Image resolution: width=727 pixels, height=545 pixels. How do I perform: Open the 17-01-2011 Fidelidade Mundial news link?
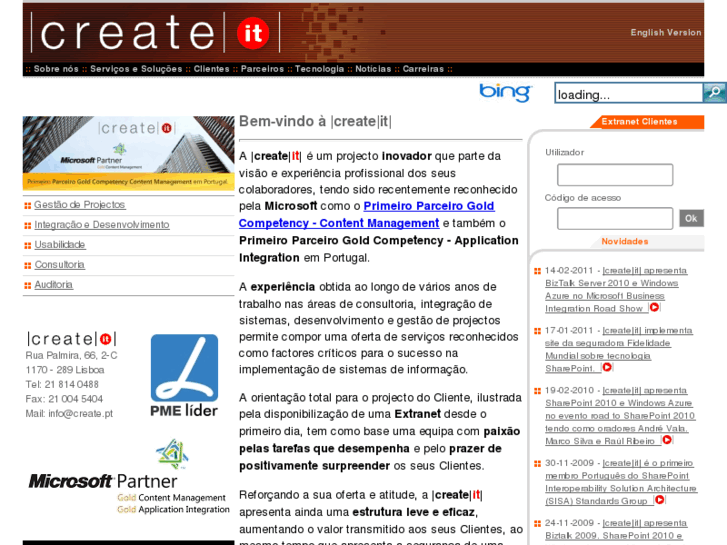pyautogui.click(x=619, y=349)
